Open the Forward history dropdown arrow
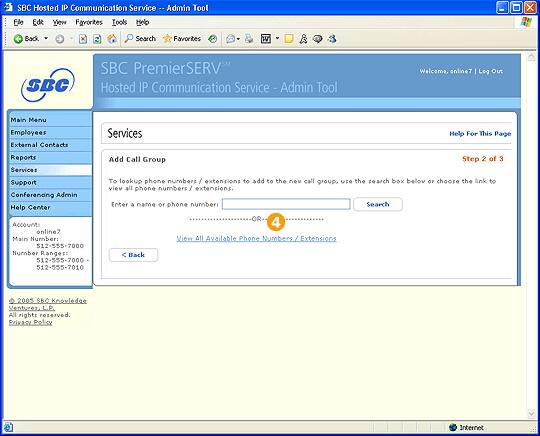This screenshot has height=436, width=540. click(x=71, y=39)
